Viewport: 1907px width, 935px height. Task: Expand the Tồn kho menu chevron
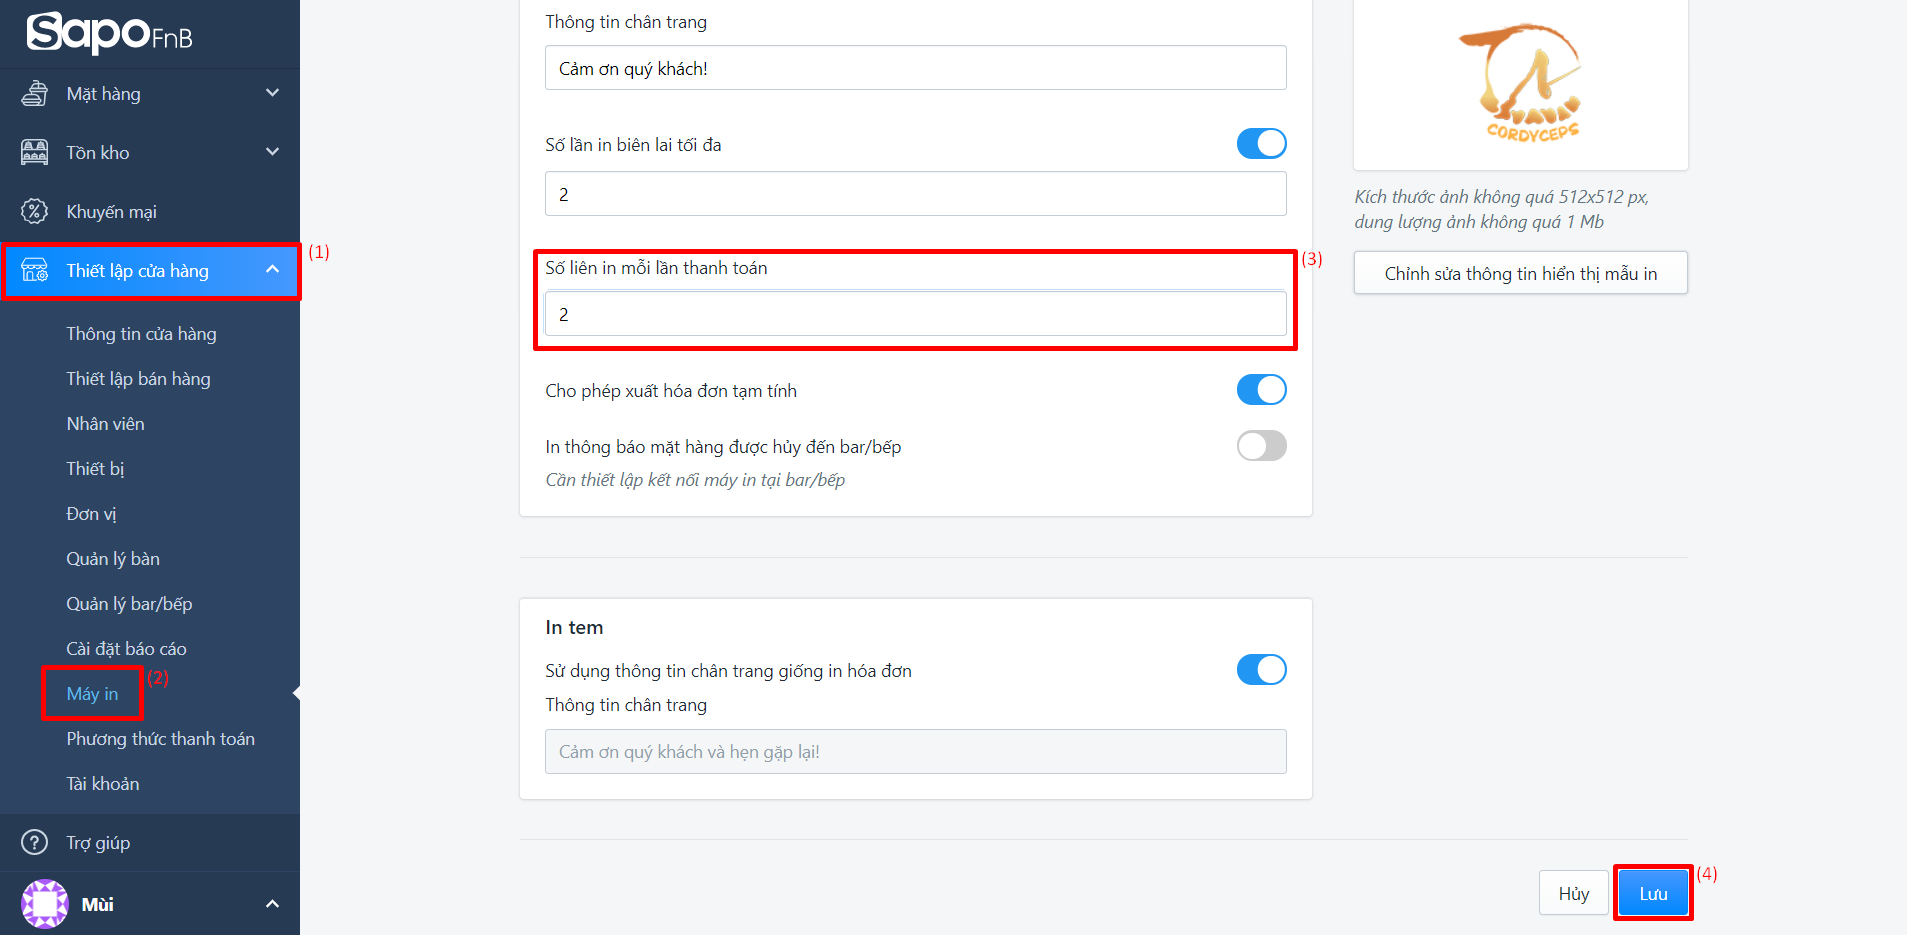tap(272, 152)
